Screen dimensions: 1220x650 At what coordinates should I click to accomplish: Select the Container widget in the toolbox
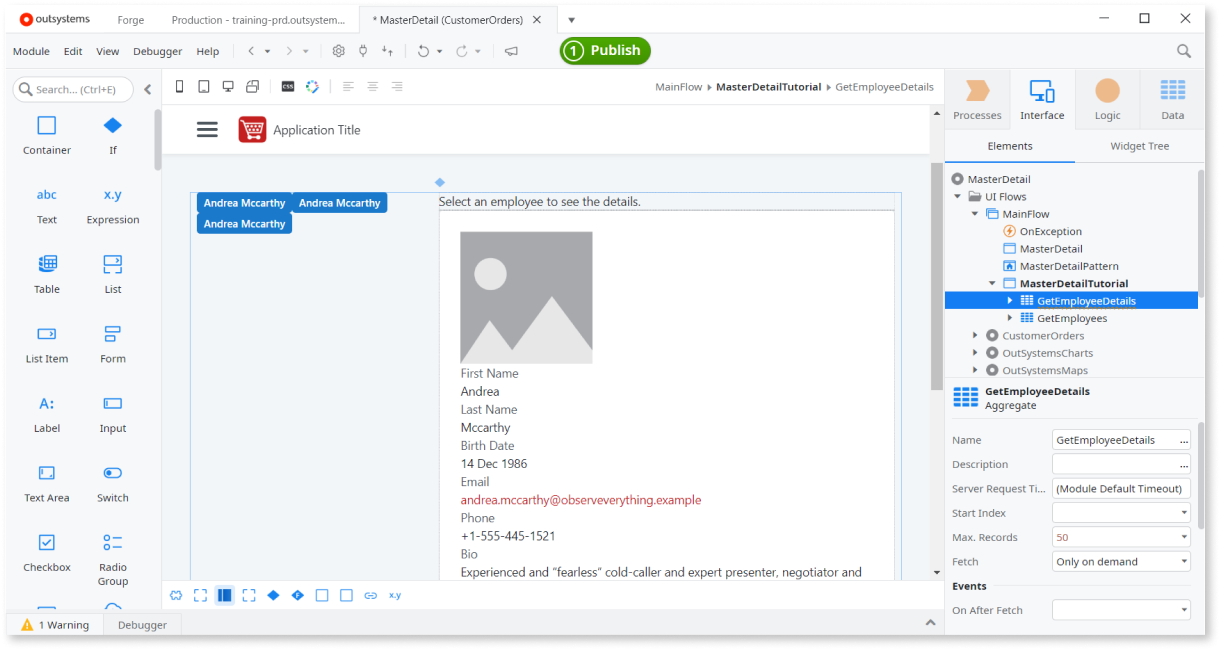coord(47,134)
